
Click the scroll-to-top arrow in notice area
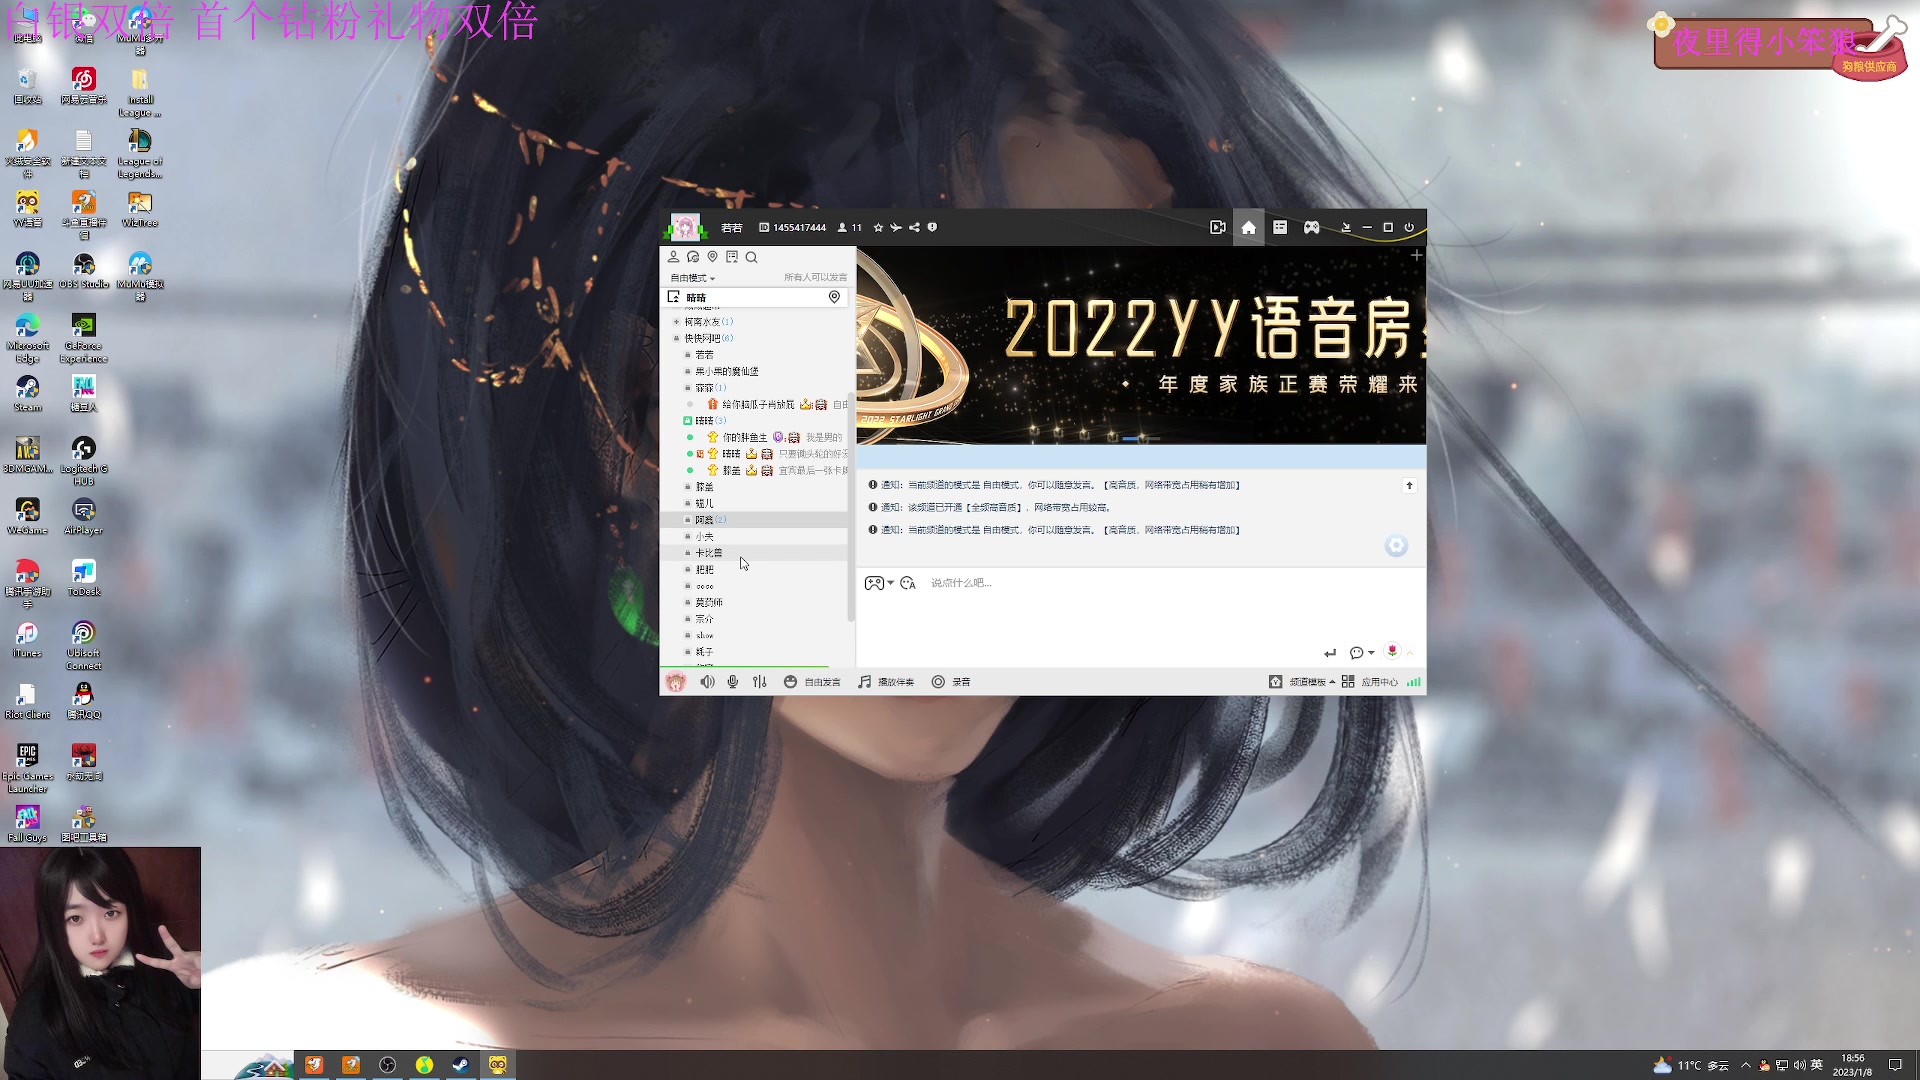1410,486
